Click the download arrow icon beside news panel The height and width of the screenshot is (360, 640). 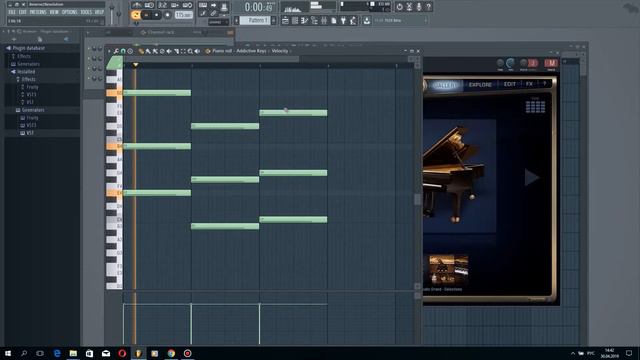click(x=367, y=20)
